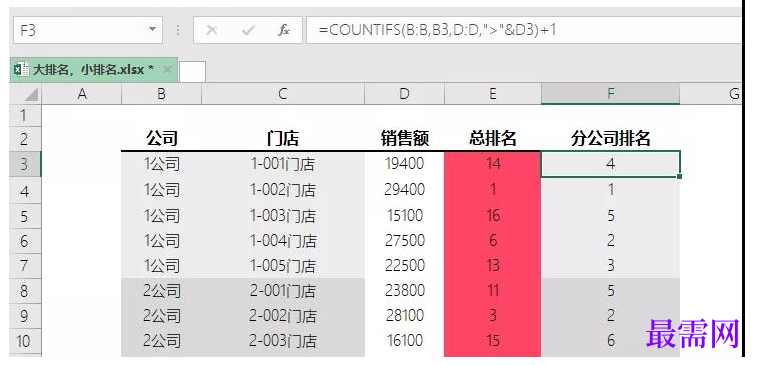Select the 2-003门店 cell
Image resolution: width=758 pixels, height=365 pixels.
pyautogui.click(x=283, y=341)
